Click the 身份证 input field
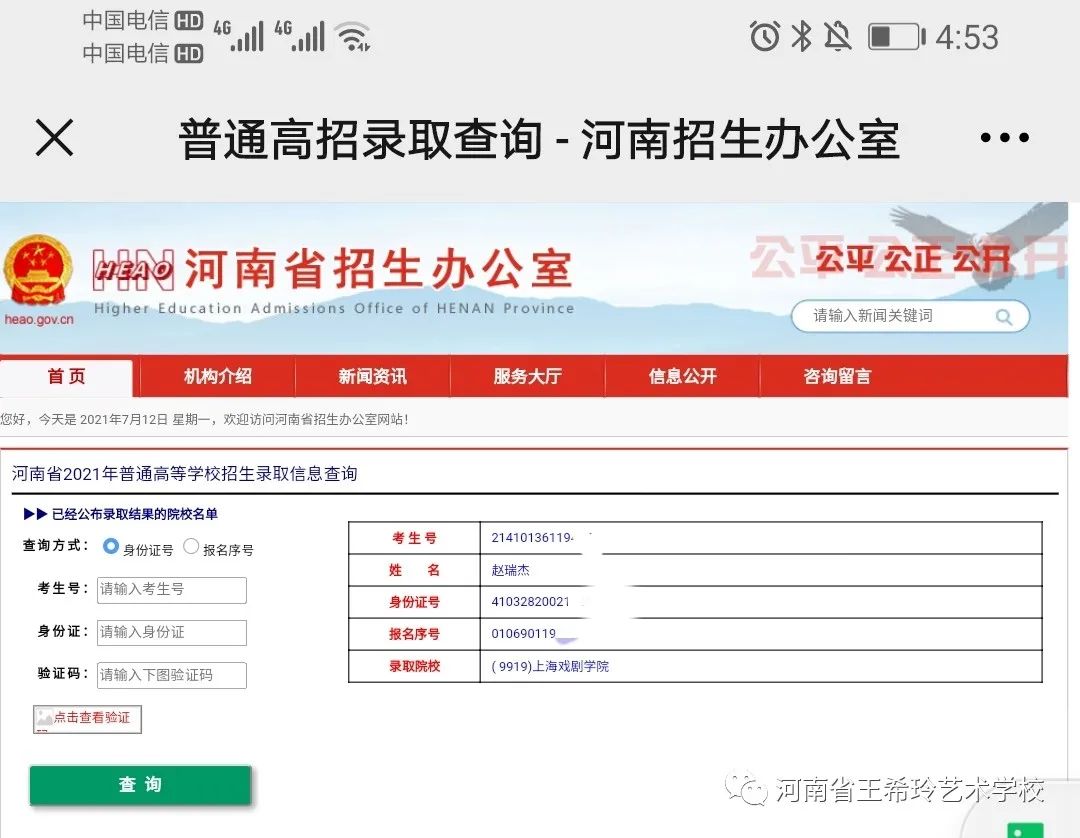Screen dimensions: 1080x838 point(172,632)
